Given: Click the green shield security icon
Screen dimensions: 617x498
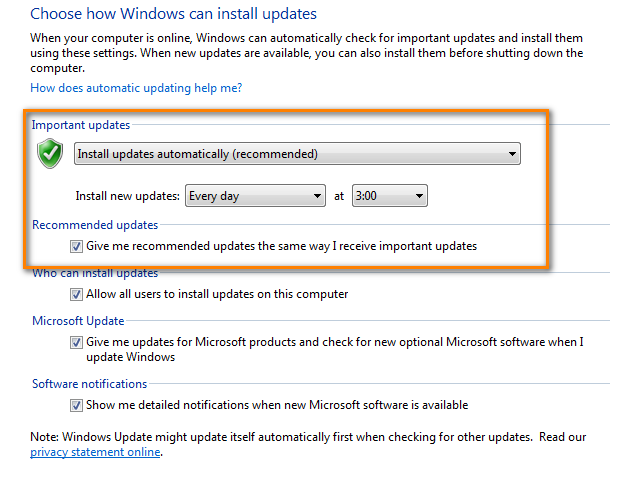Looking at the screenshot, I should coord(50,153).
